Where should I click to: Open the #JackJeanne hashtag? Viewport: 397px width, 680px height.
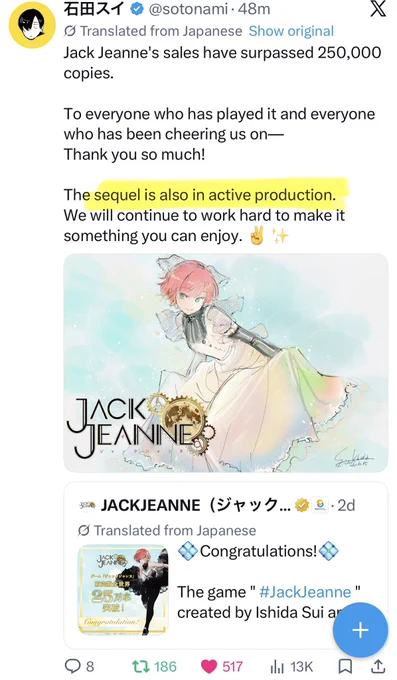[305, 592]
